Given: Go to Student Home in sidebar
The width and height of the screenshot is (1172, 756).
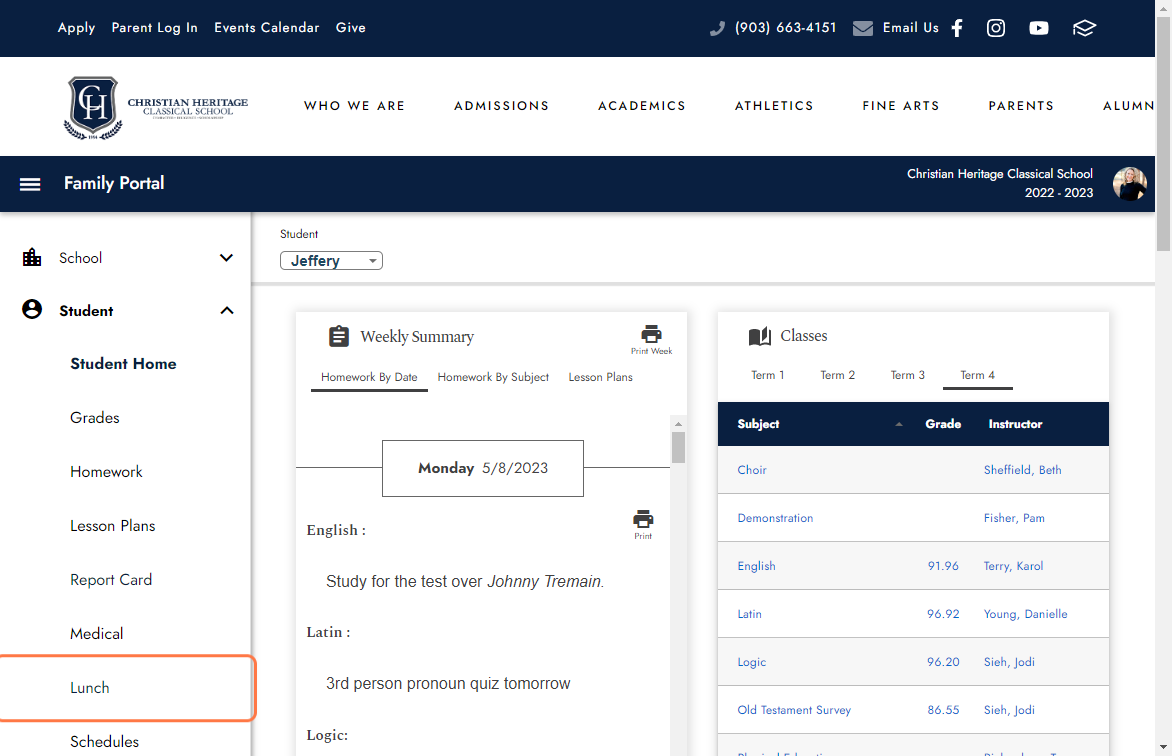Looking at the screenshot, I should click(x=123, y=364).
